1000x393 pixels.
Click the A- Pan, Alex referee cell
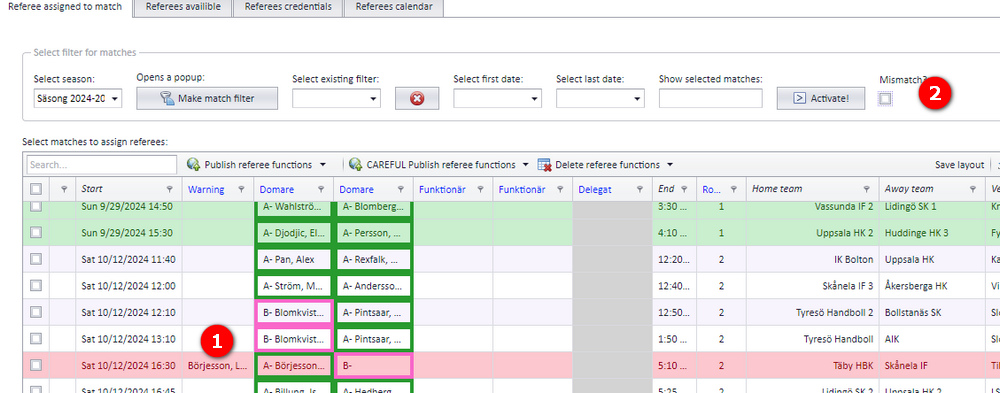click(x=294, y=259)
